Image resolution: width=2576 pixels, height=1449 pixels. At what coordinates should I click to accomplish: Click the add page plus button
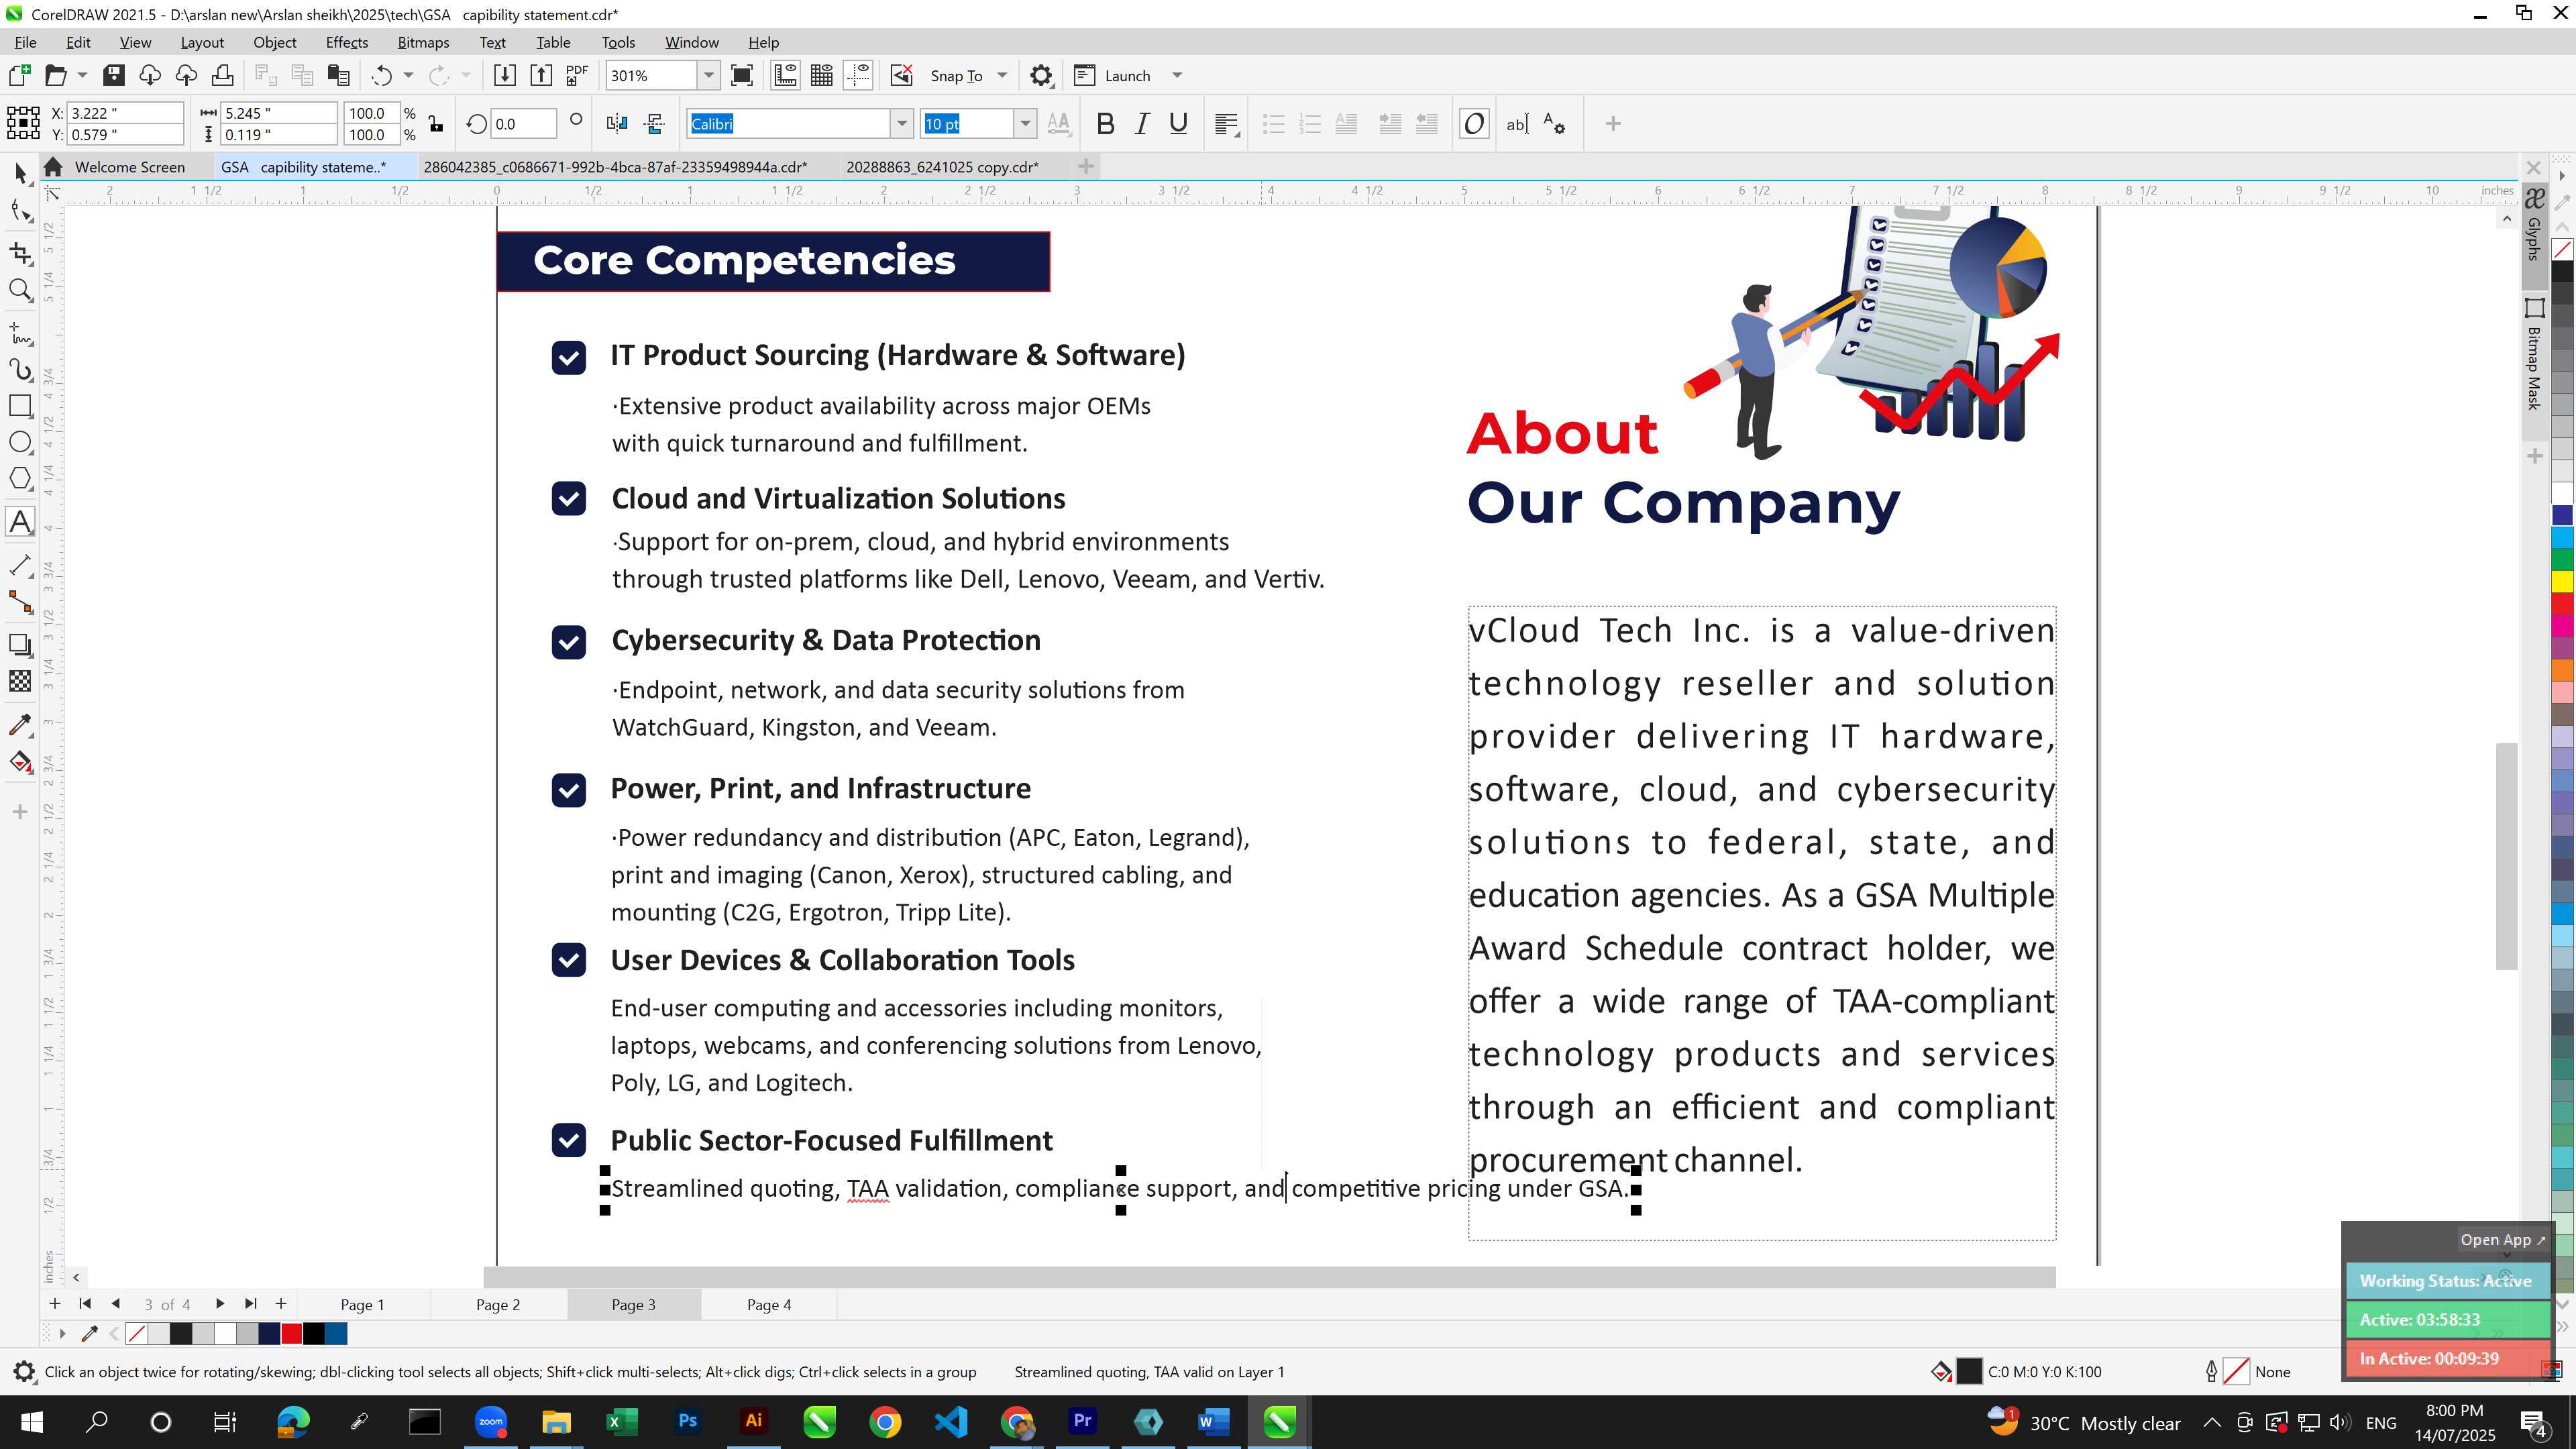click(281, 1304)
